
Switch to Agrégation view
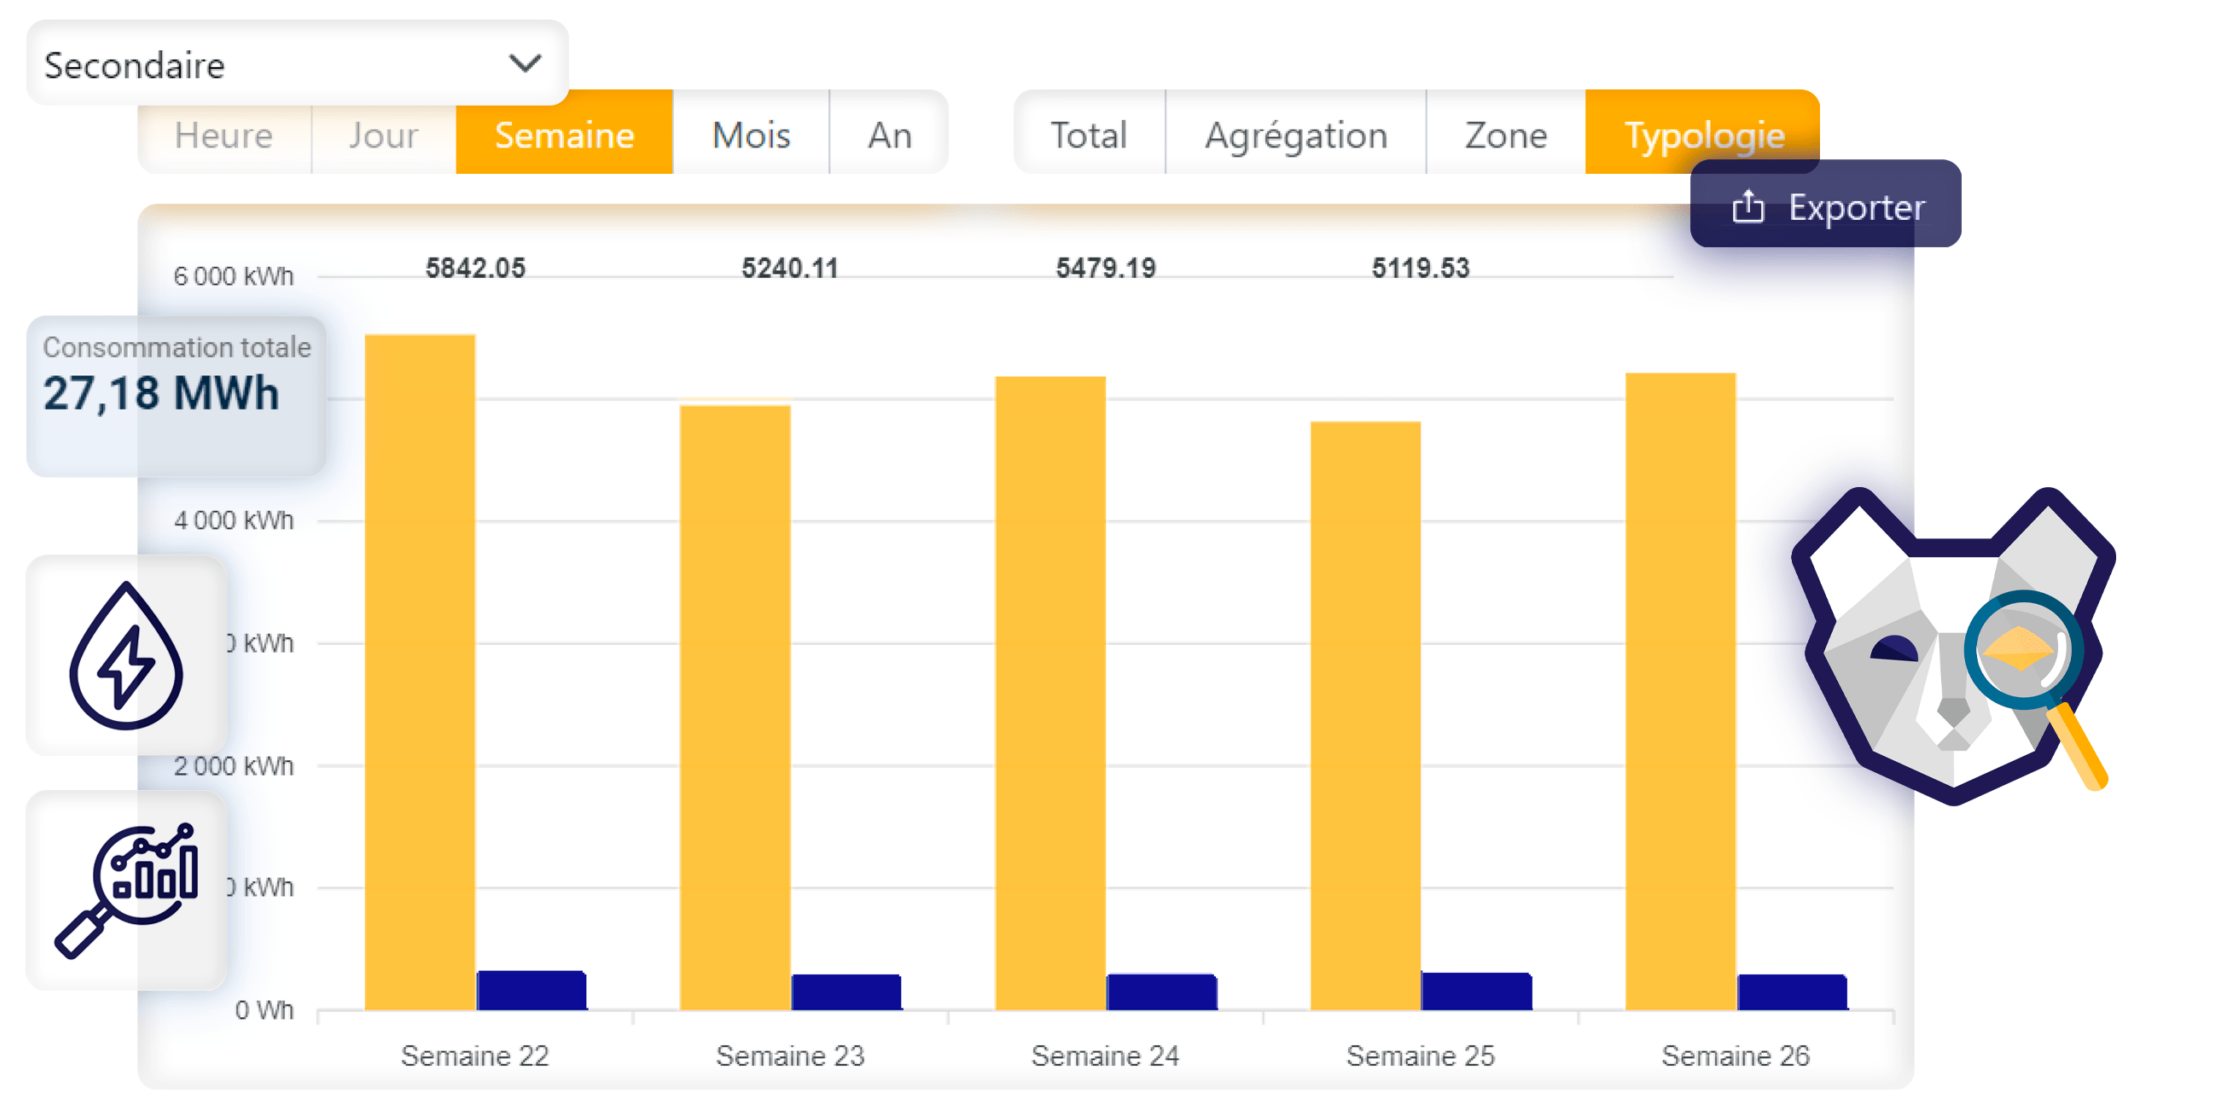coord(1296,135)
